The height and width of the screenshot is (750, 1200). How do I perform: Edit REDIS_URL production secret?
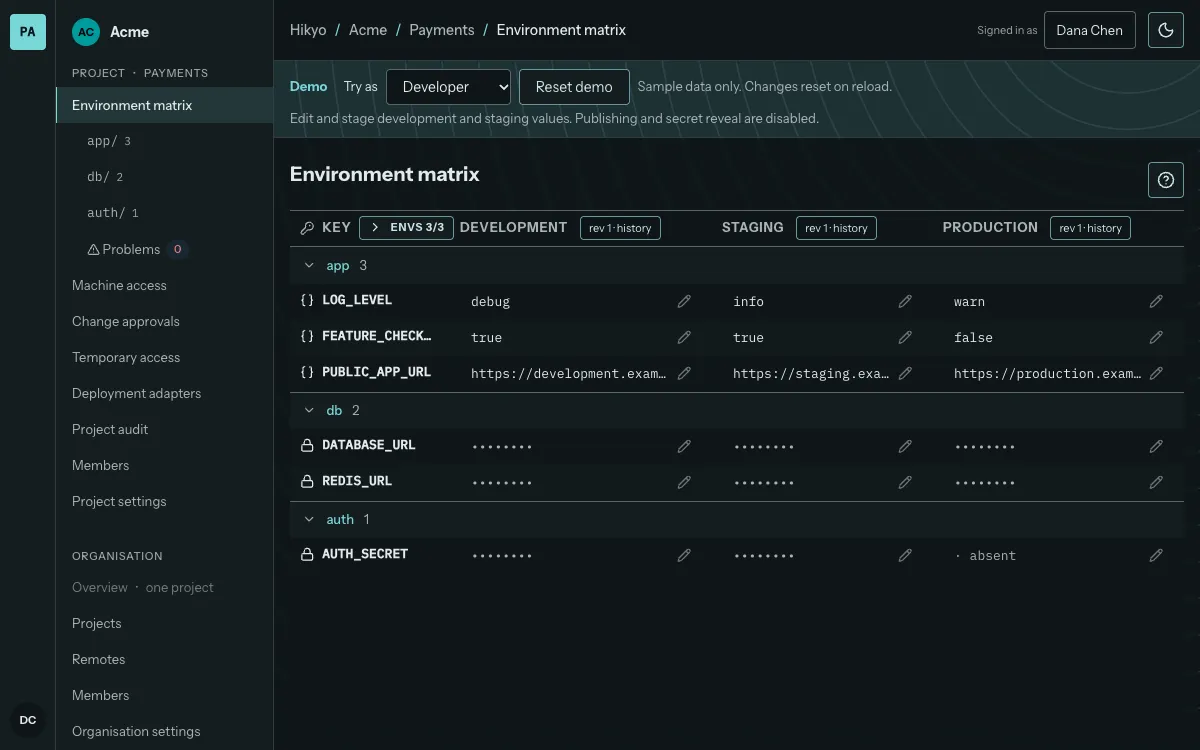pos(1156,482)
